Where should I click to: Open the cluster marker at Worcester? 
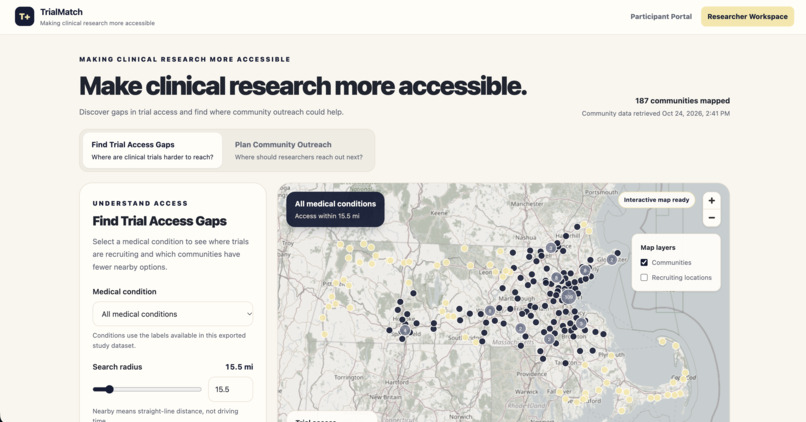tap(490, 310)
